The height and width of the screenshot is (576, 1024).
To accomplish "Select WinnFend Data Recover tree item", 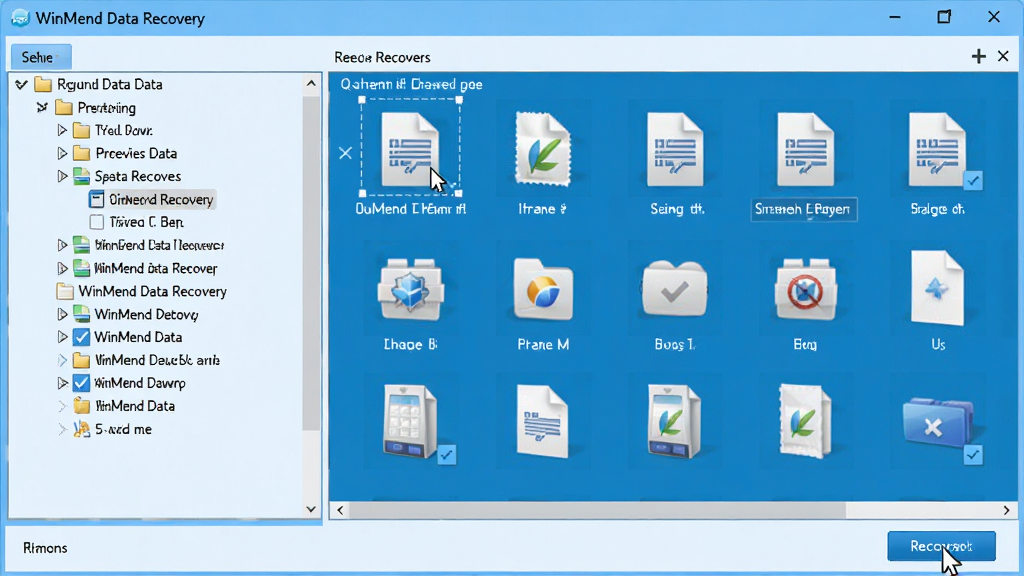I will [159, 246].
